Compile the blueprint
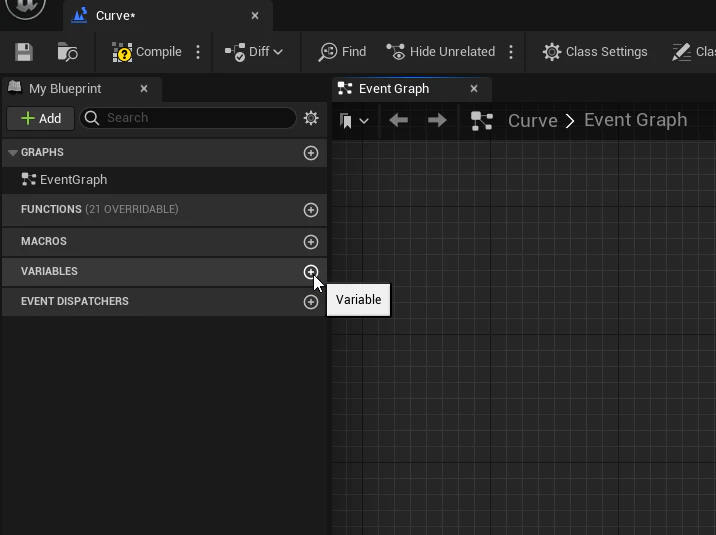 (147, 52)
